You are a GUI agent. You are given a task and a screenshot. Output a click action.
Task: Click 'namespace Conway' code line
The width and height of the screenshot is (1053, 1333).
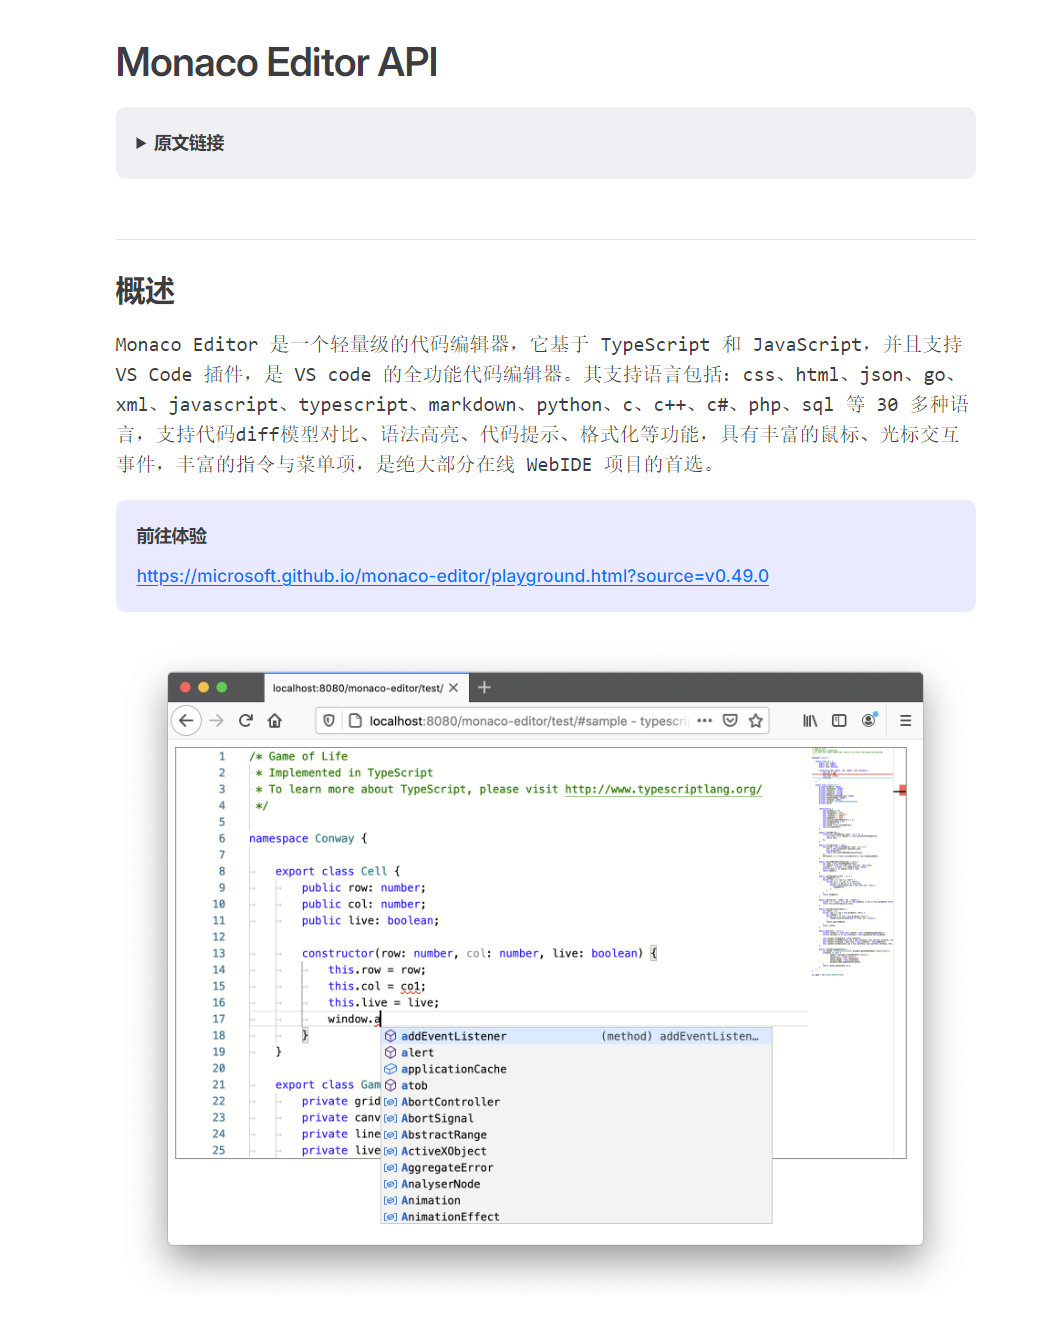[308, 838]
